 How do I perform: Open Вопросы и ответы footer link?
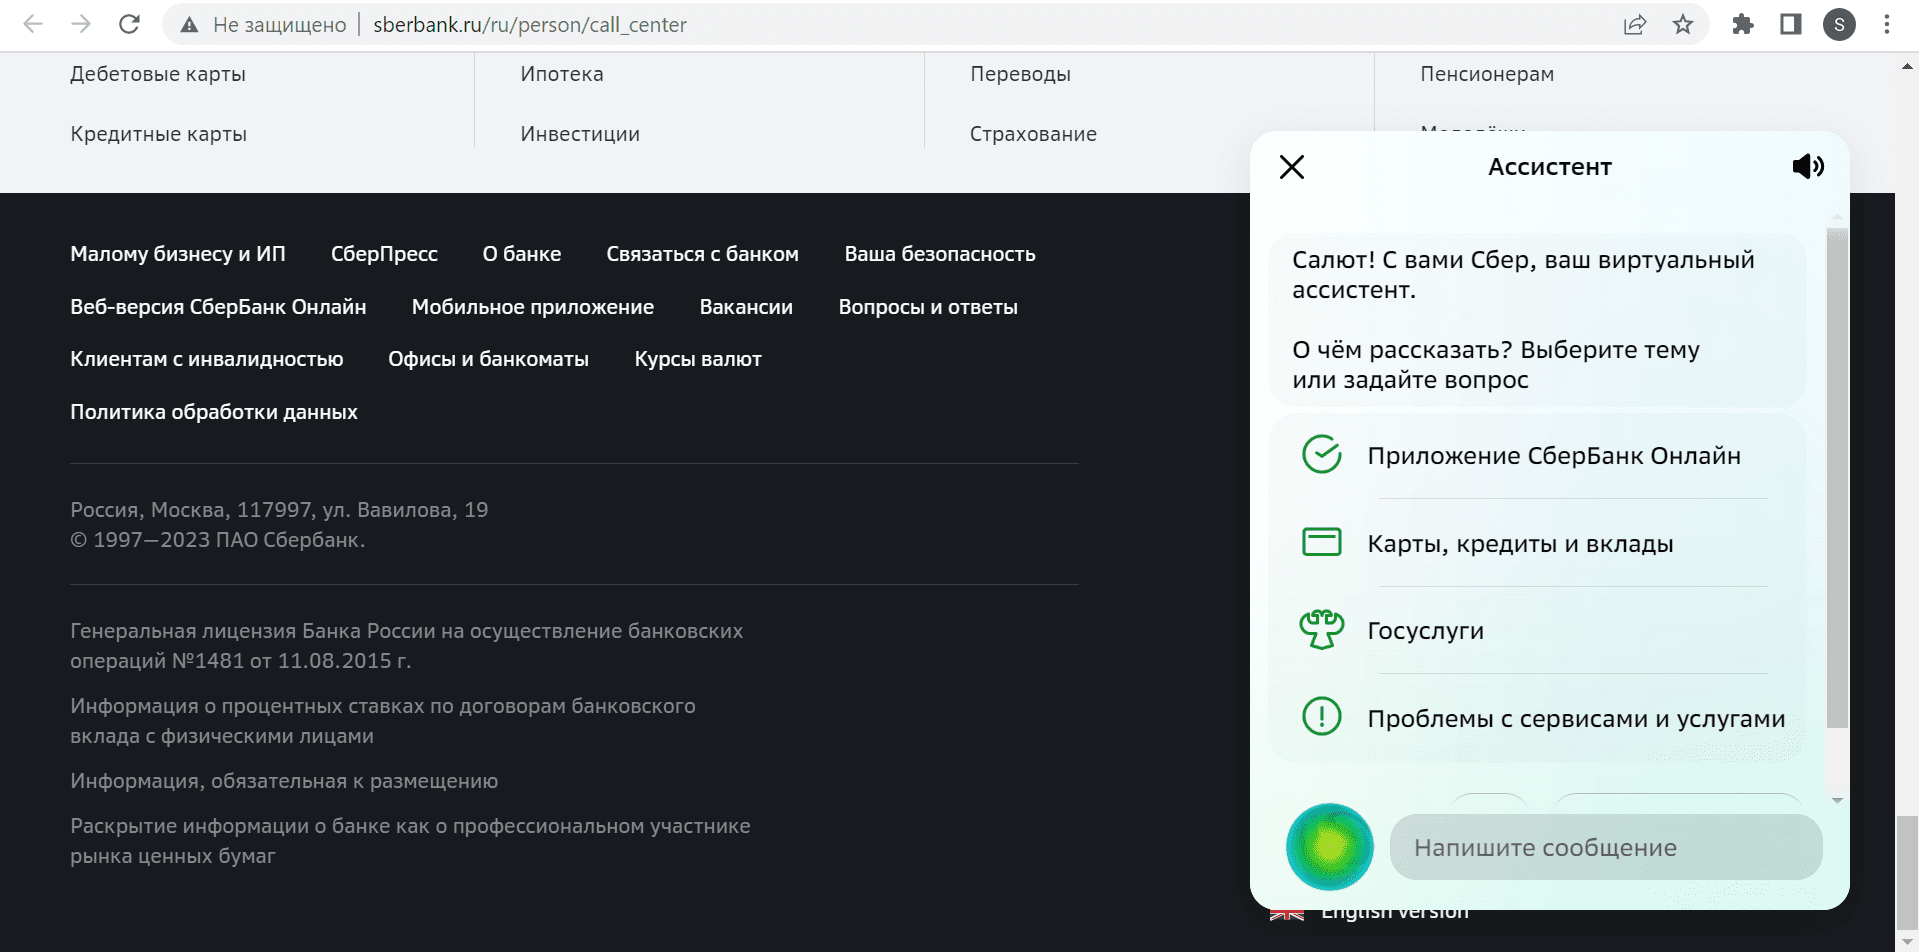[928, 307]
